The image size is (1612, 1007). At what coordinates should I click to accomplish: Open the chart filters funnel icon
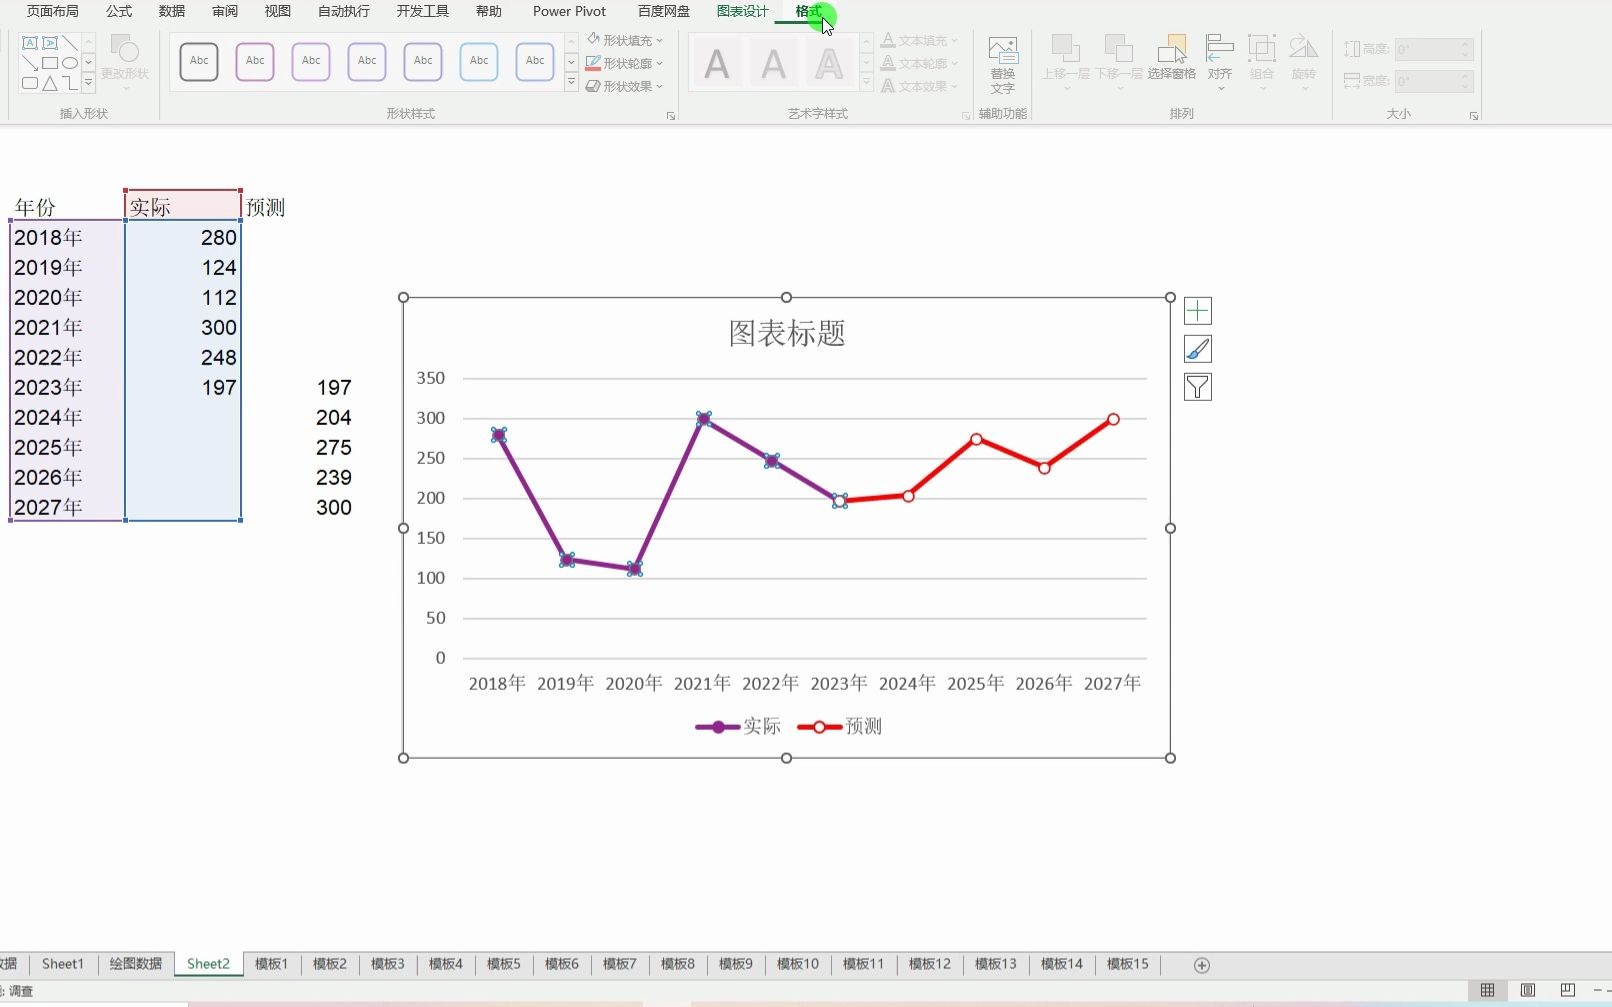1197,386
